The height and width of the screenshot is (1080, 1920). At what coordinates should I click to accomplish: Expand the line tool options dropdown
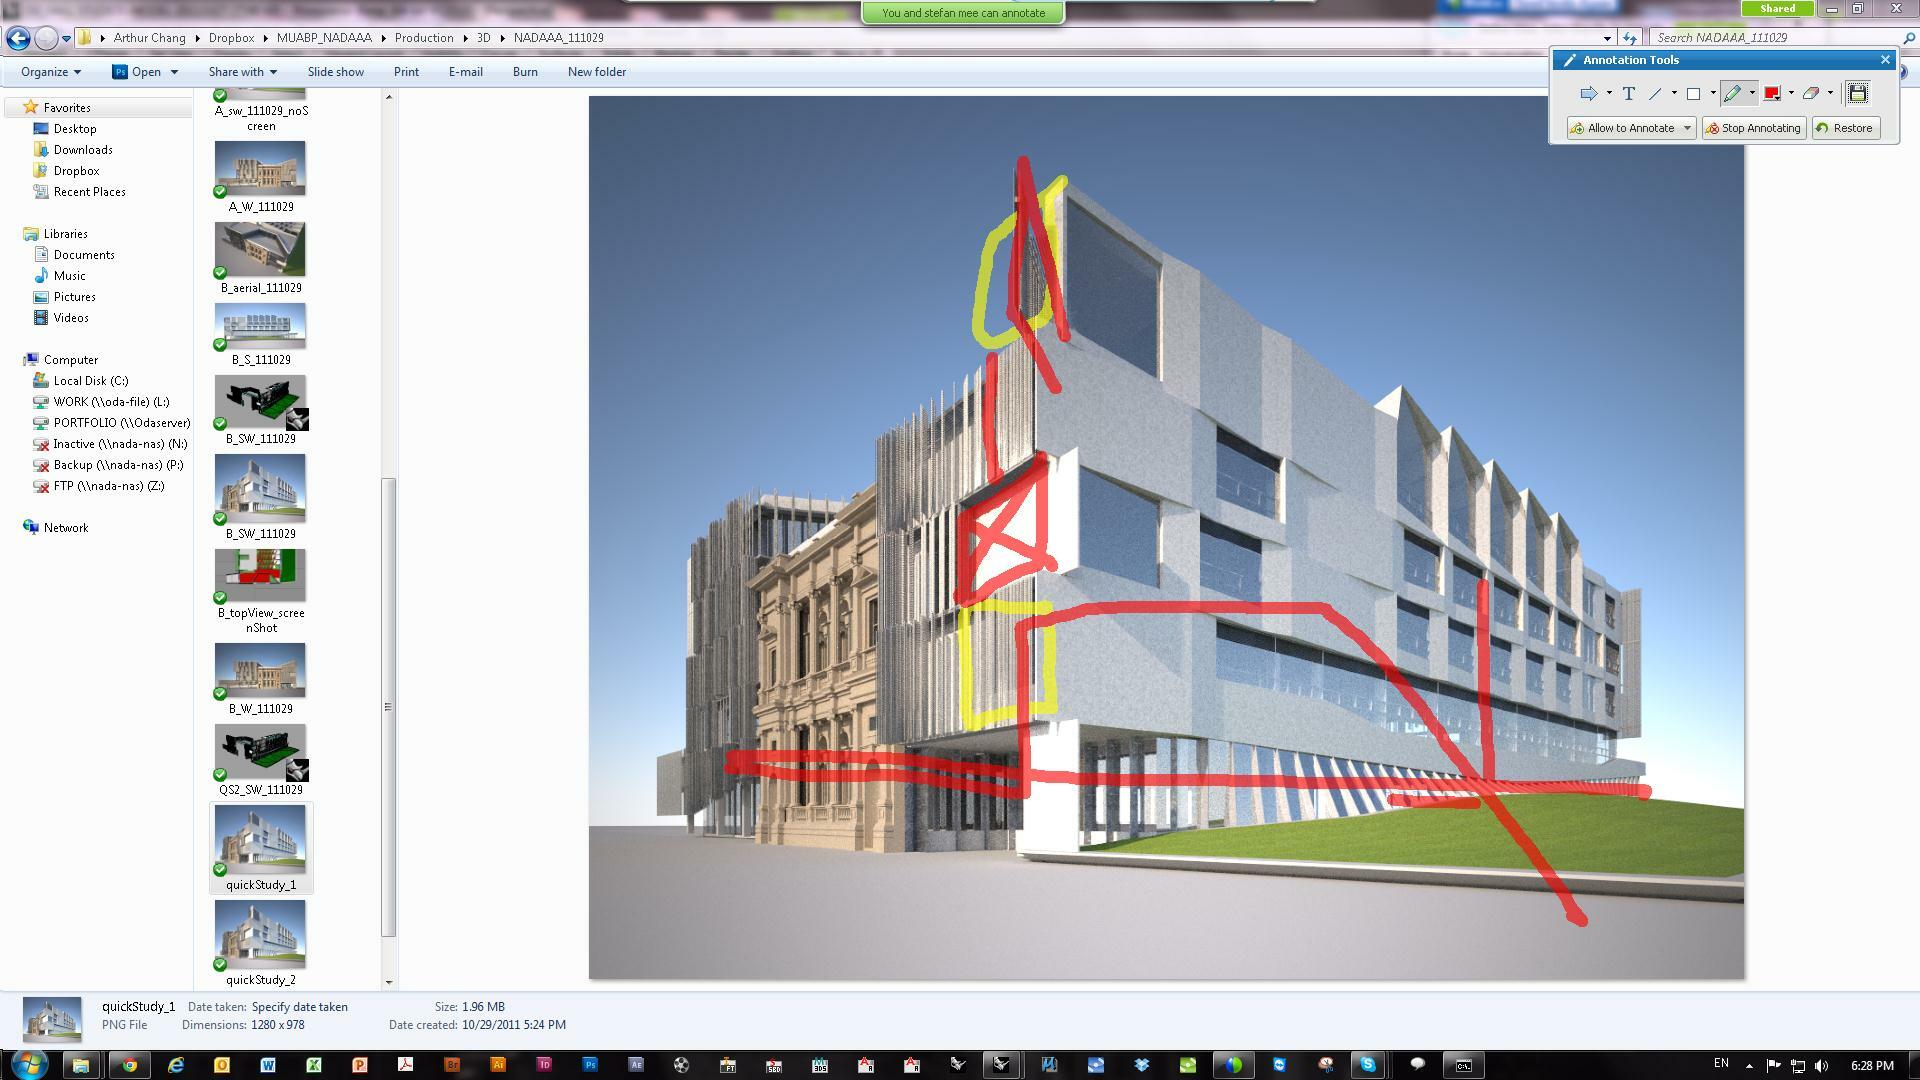(x=1674, y=93)
